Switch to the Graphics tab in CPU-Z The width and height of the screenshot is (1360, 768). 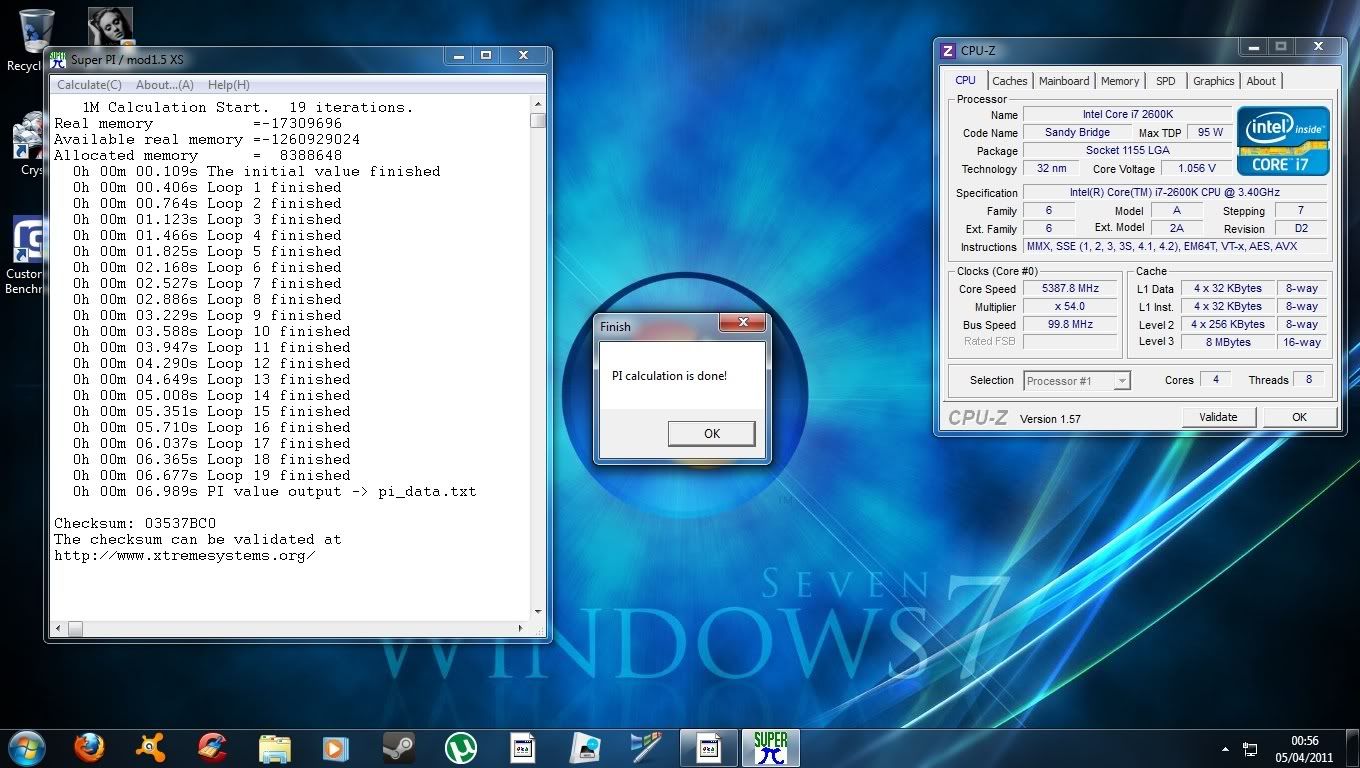click(1214, 81)
